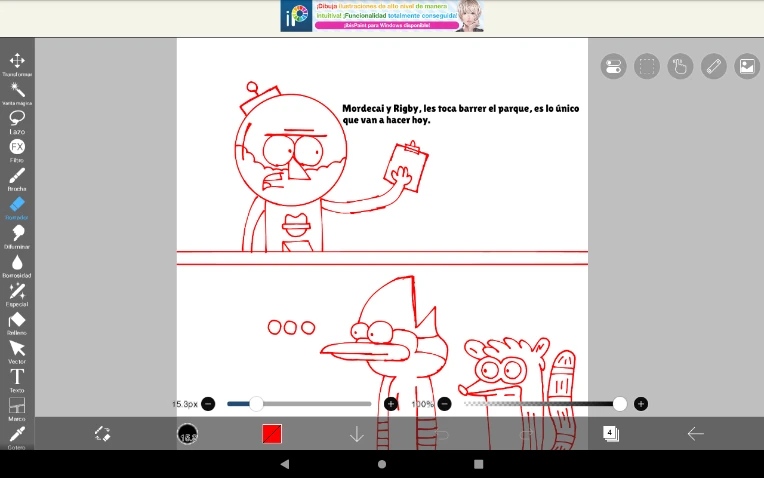Screen dimensions: 764x478
Task: Tap the Android home navigation button
Action: 382,464
